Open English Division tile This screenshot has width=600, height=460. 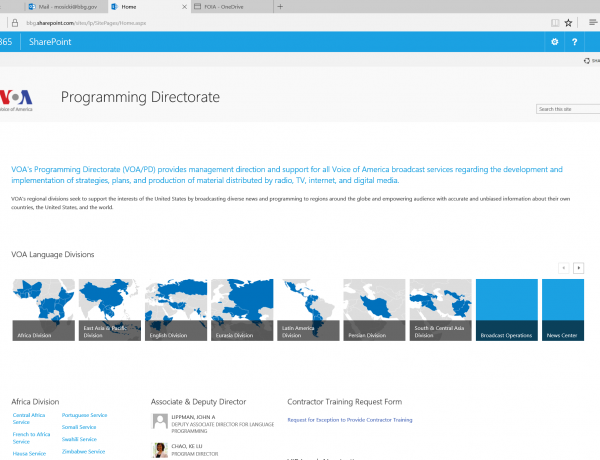click(x=176, y=310)
